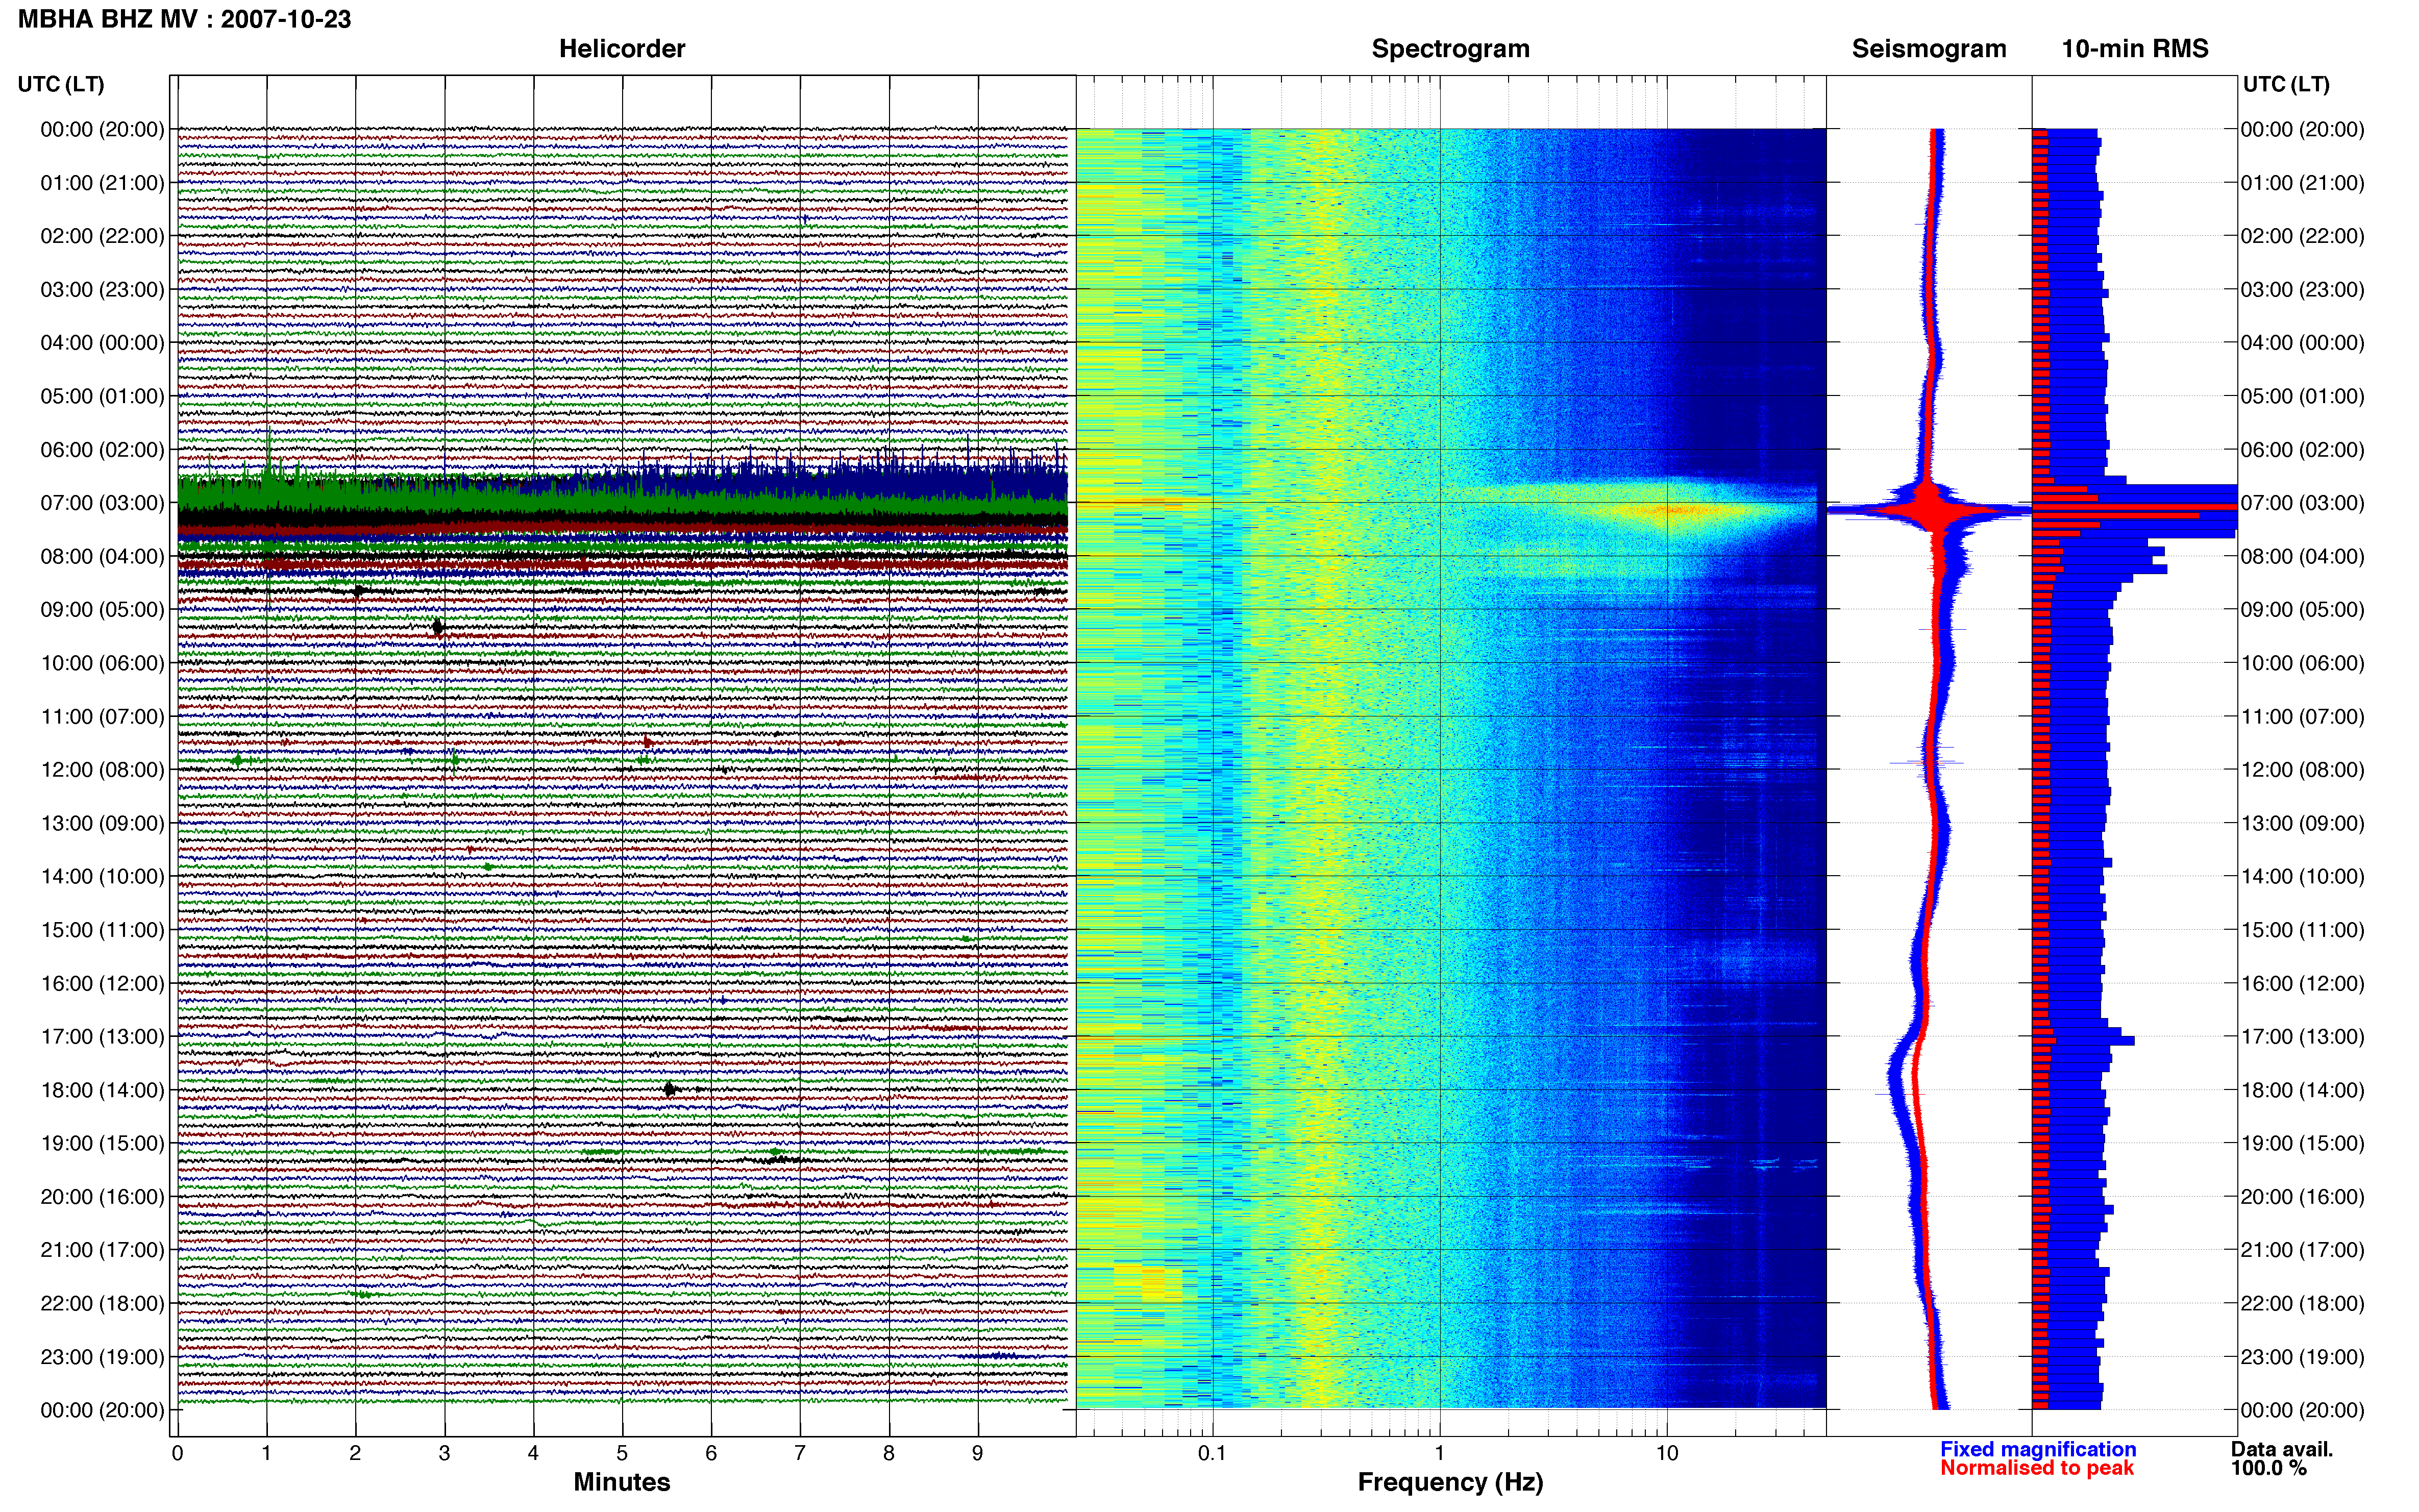
Task: Click the protruding RMS bar near 17:00
Action: tap(2083, 1041)
